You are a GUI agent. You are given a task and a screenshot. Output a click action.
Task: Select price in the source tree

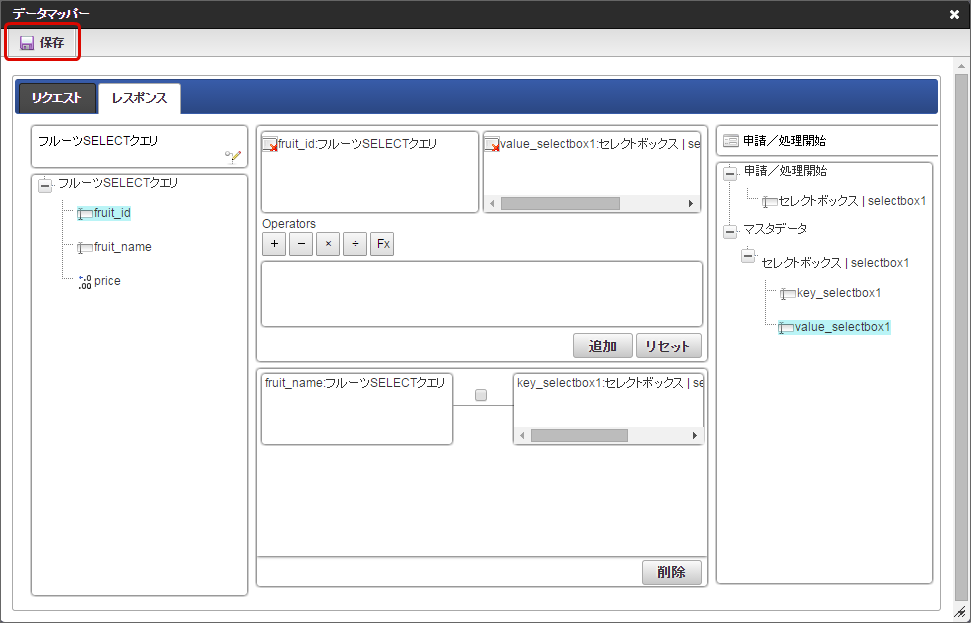click(x=107, y=281)
